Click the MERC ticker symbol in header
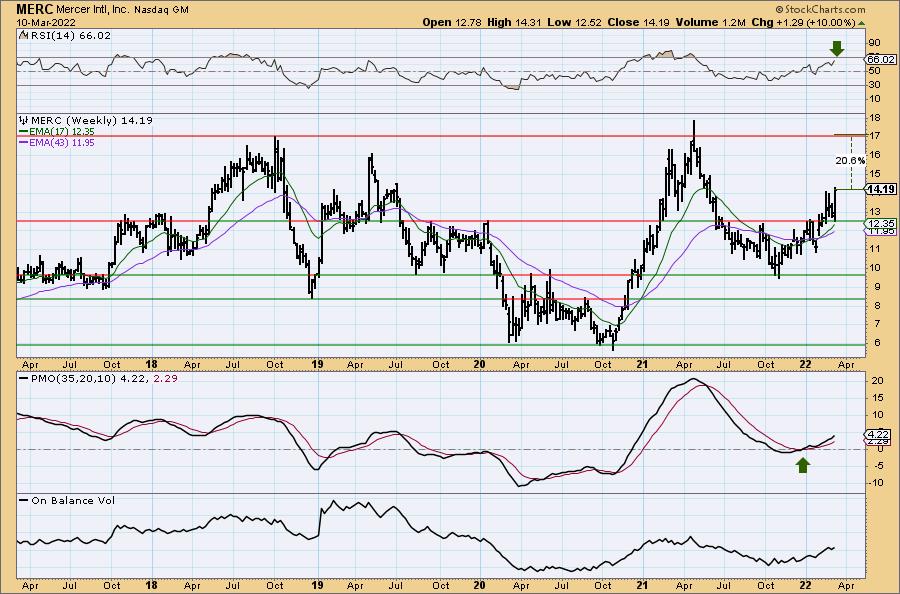The width and height of the screenshot is (900, 594). point(35,10)
